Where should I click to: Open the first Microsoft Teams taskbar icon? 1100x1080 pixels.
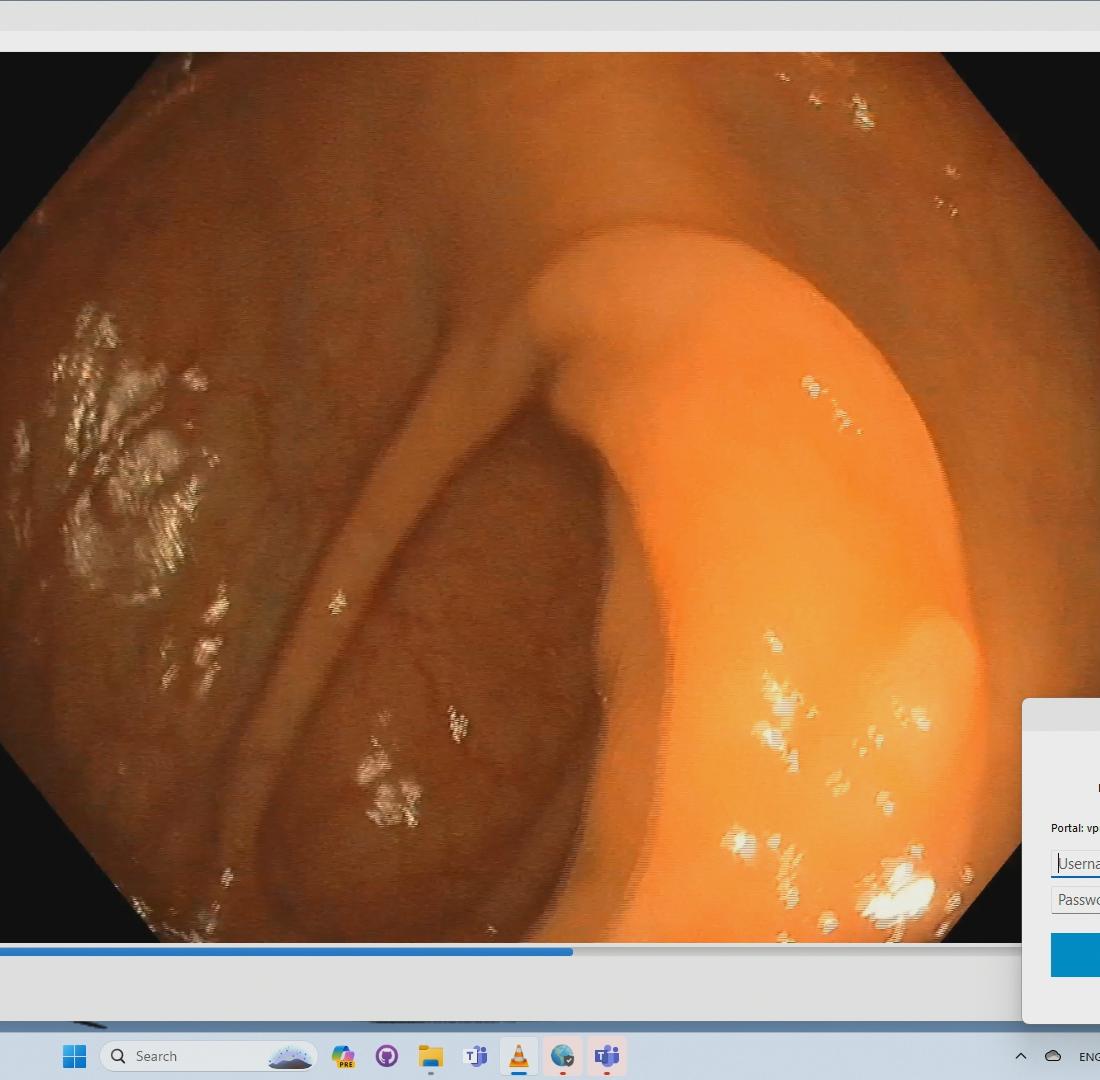(x=475, y=1056)
